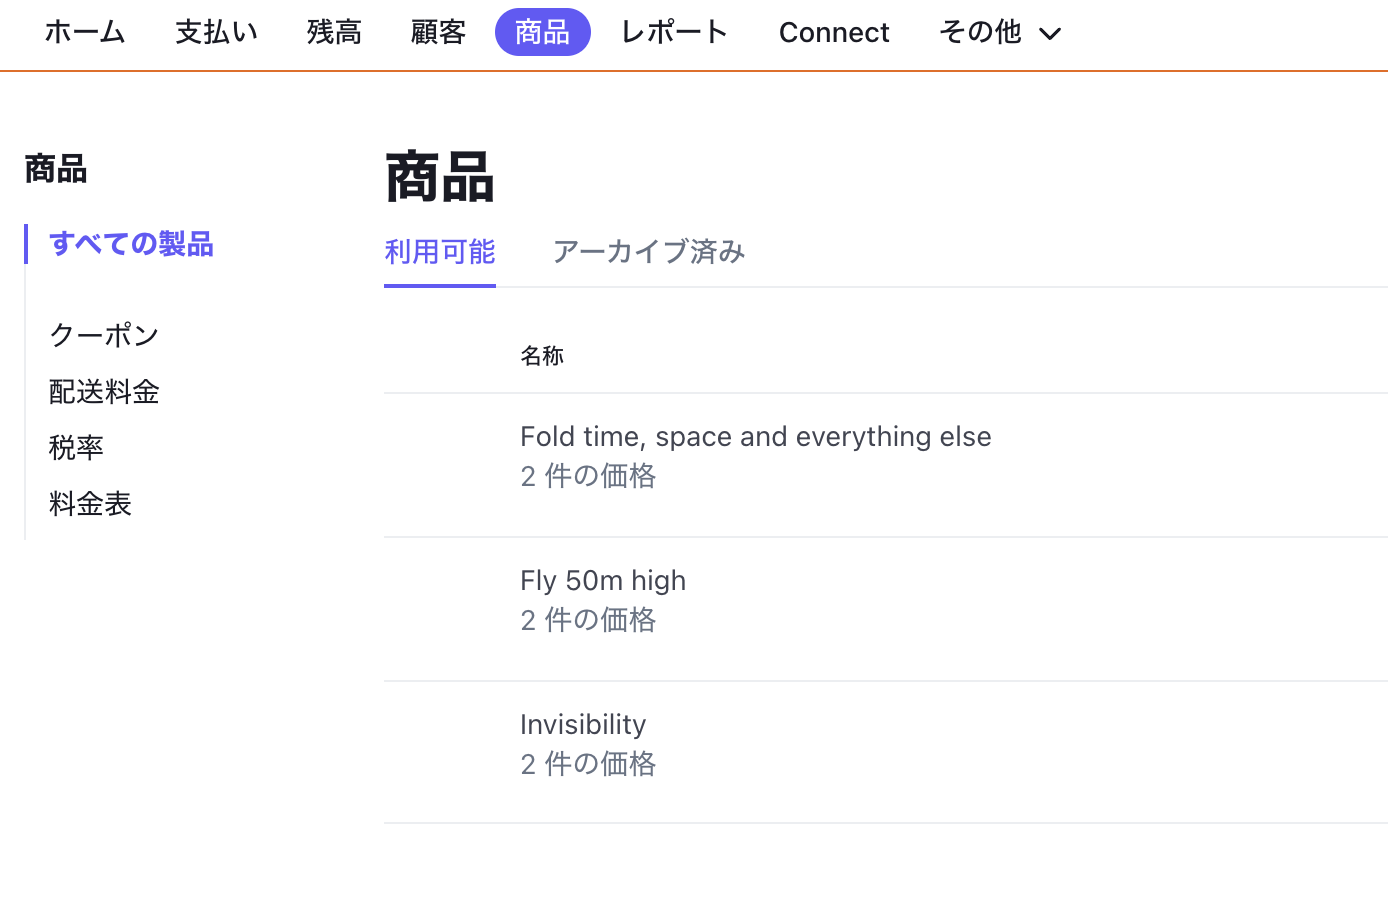Open the product Fold time, space and everything else
Viewport: 1388px width, 918px height.
coord(755,436)
